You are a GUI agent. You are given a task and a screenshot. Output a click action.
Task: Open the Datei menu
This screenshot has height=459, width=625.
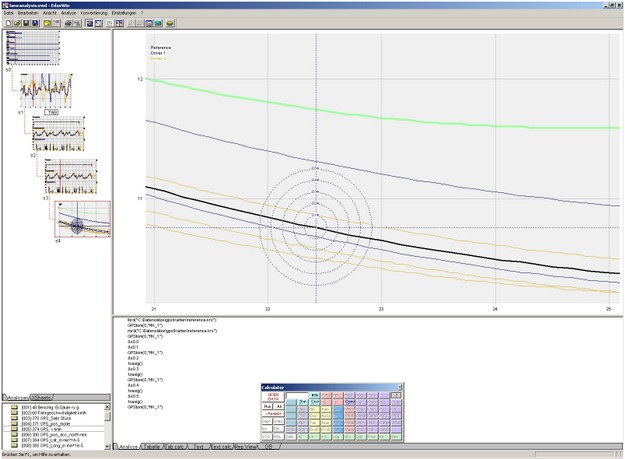[x=8, y=12]
